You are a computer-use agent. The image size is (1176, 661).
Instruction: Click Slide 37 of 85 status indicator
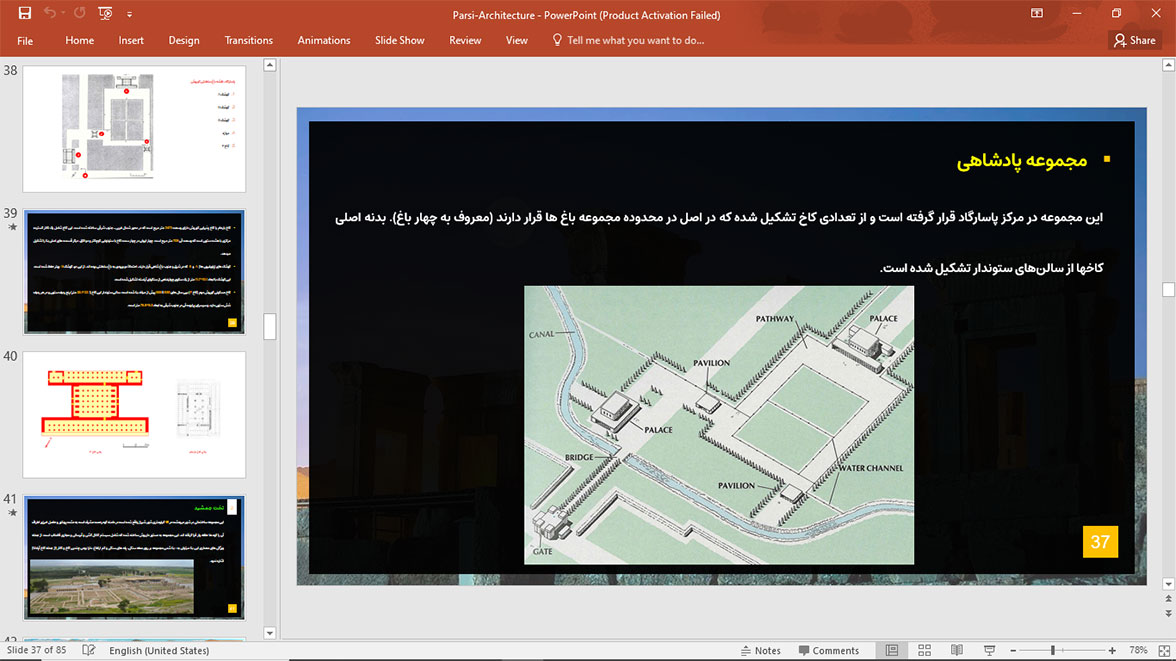(36, 650)
